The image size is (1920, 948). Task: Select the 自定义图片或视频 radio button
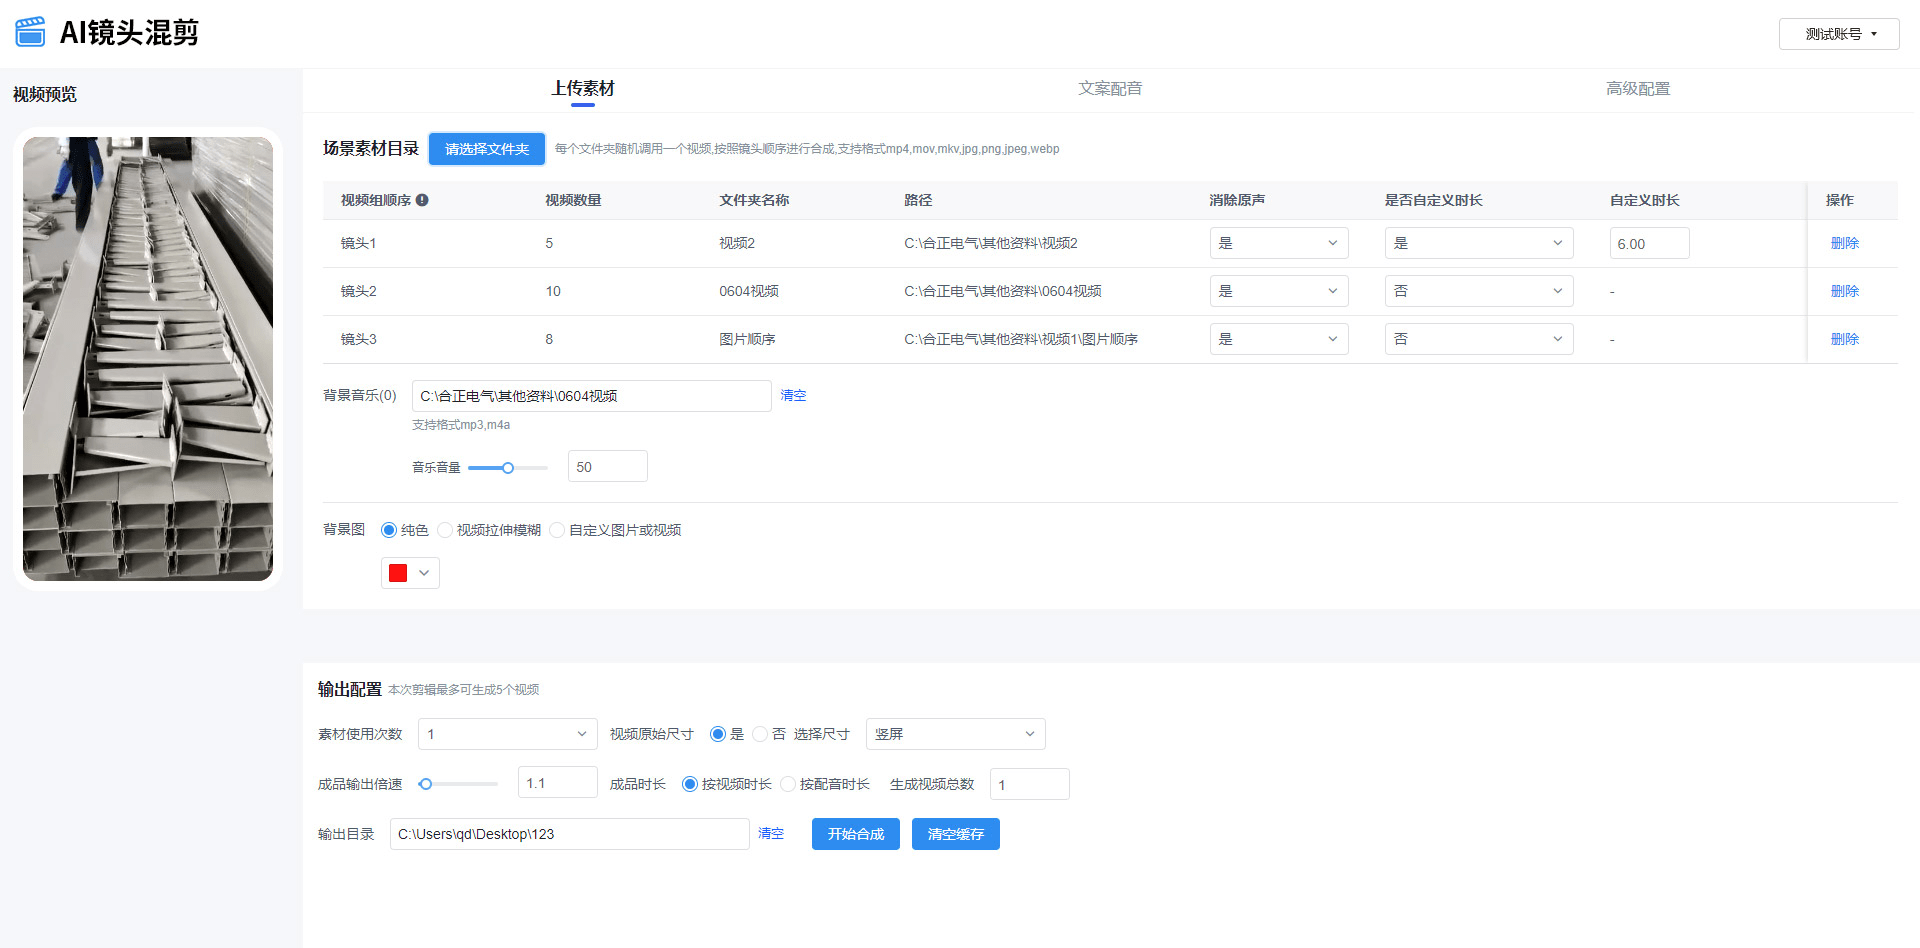click(x=557, y=530)
